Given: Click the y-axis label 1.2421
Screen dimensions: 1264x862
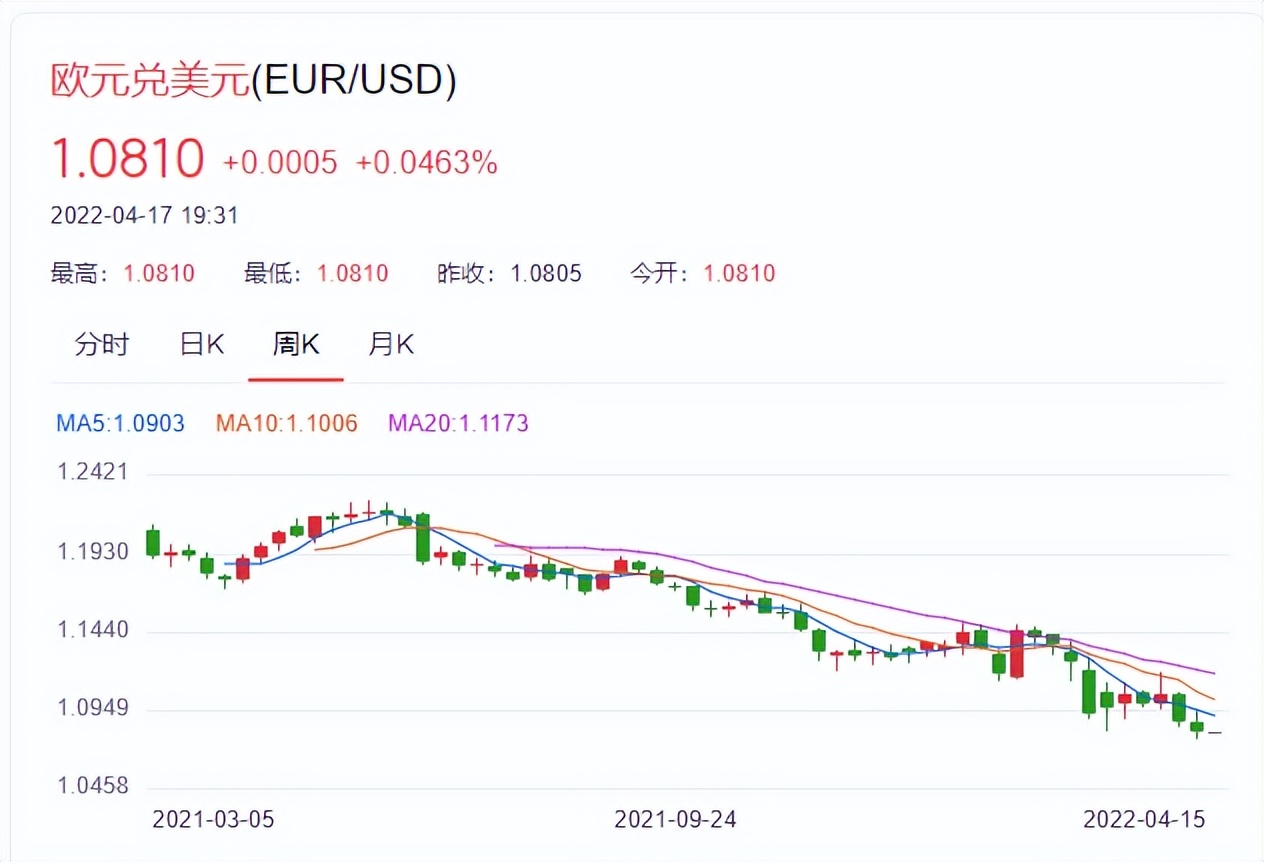Looking at the screenshot, I should [94, 471].
